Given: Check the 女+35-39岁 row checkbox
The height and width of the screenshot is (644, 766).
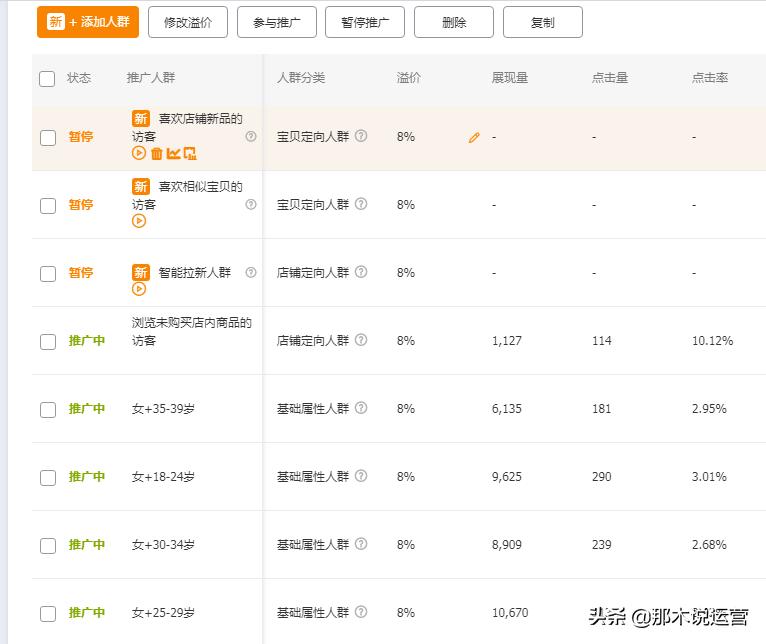Looking at the screenshot, I should point(48,409).
